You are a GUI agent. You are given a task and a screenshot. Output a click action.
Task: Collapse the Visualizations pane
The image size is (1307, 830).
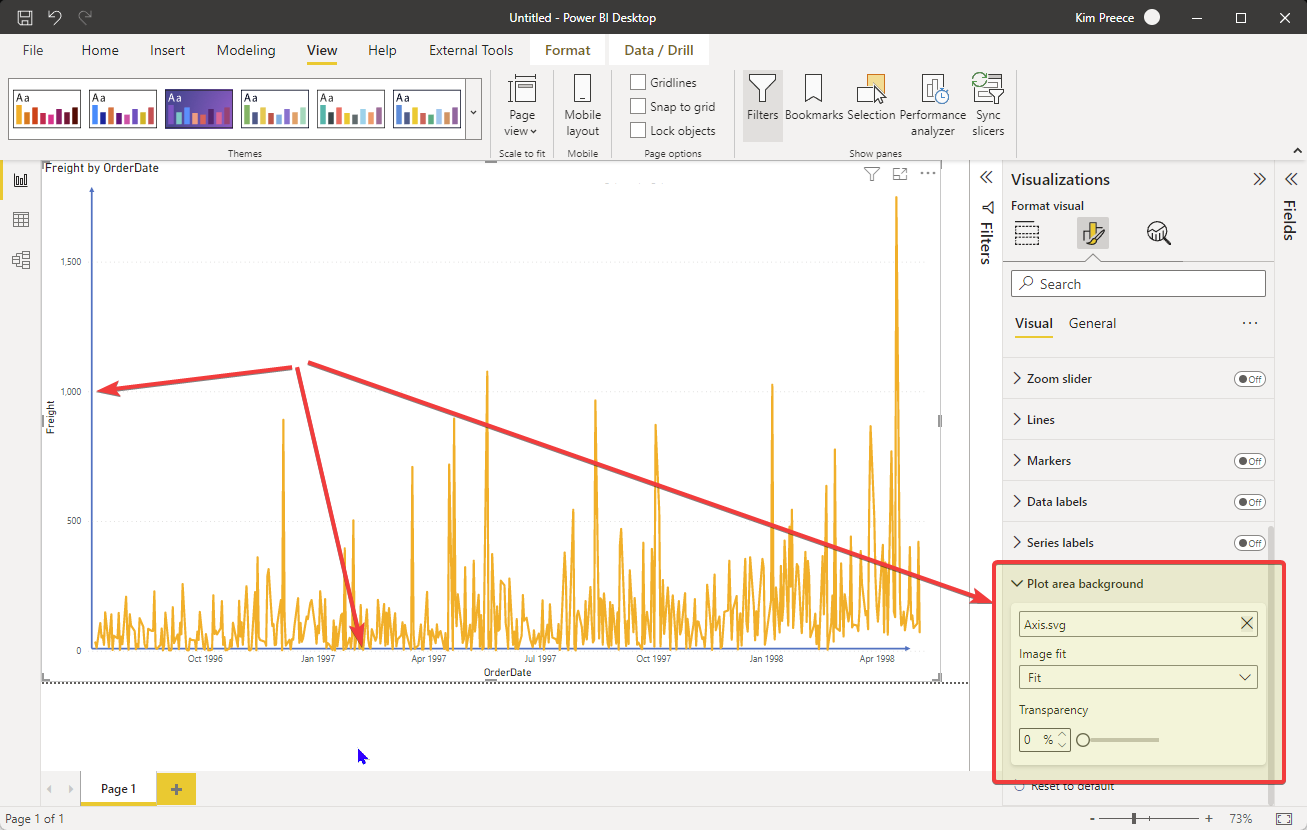pyautogui.click(x=1259, y=180)
